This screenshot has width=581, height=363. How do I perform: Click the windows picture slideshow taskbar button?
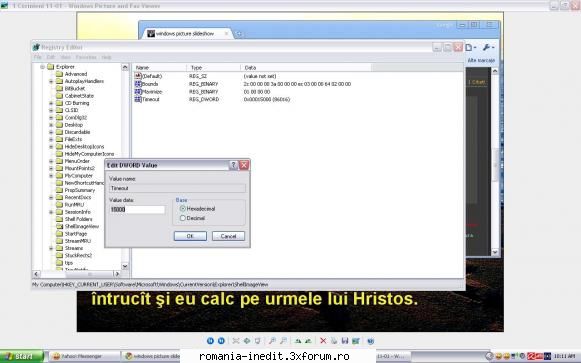coord(152,356)
